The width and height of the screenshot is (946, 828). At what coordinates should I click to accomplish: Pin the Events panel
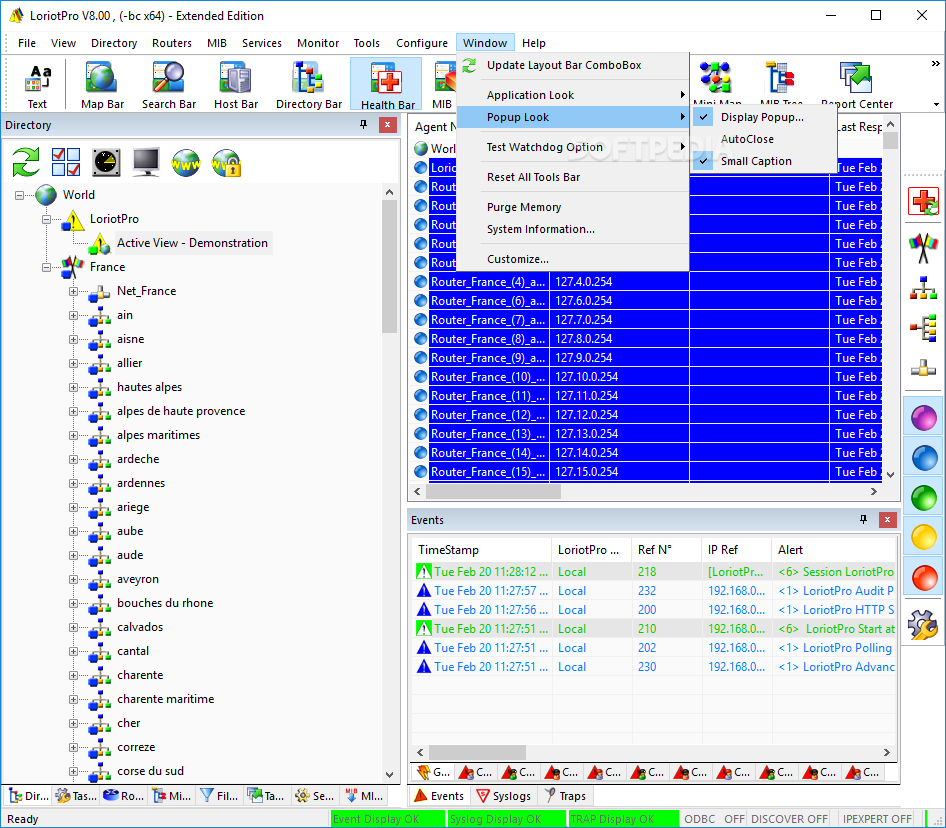[x=863, y=520]
